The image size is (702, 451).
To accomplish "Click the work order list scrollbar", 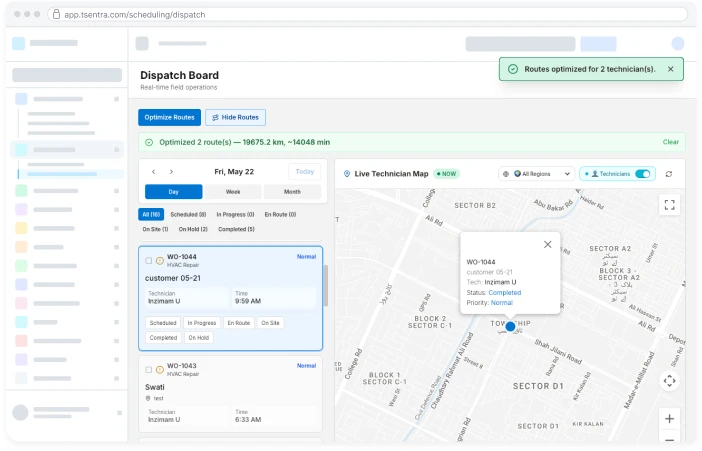I will pyautogui.click(x=326, y=286).
